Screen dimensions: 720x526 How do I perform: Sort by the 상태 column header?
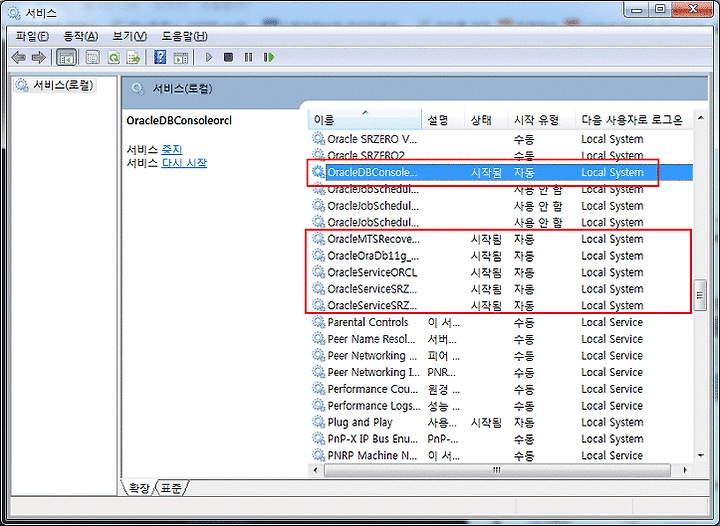coord(486,120)
